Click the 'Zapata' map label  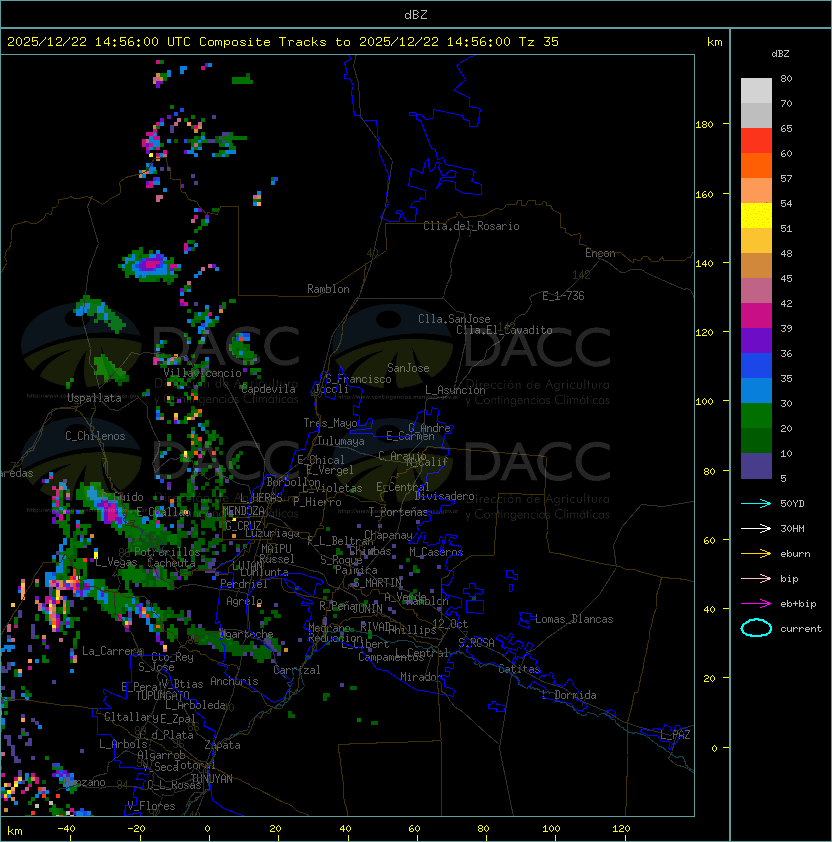(x=222, y=746)
